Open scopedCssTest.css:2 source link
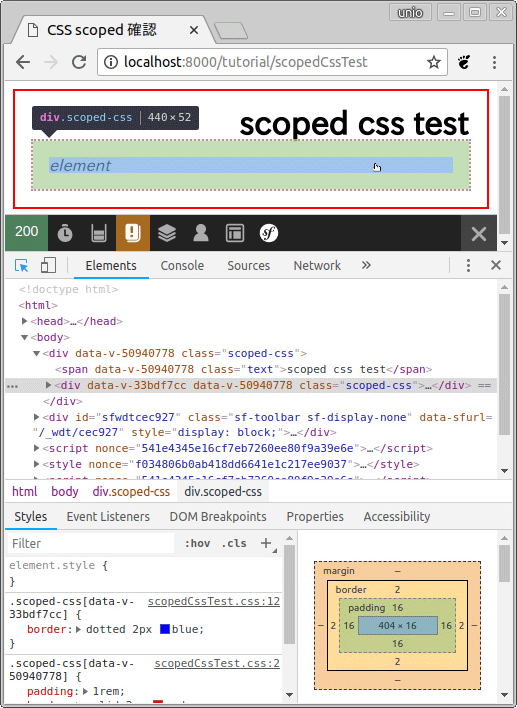517x708 pixels. click(217, 663)
